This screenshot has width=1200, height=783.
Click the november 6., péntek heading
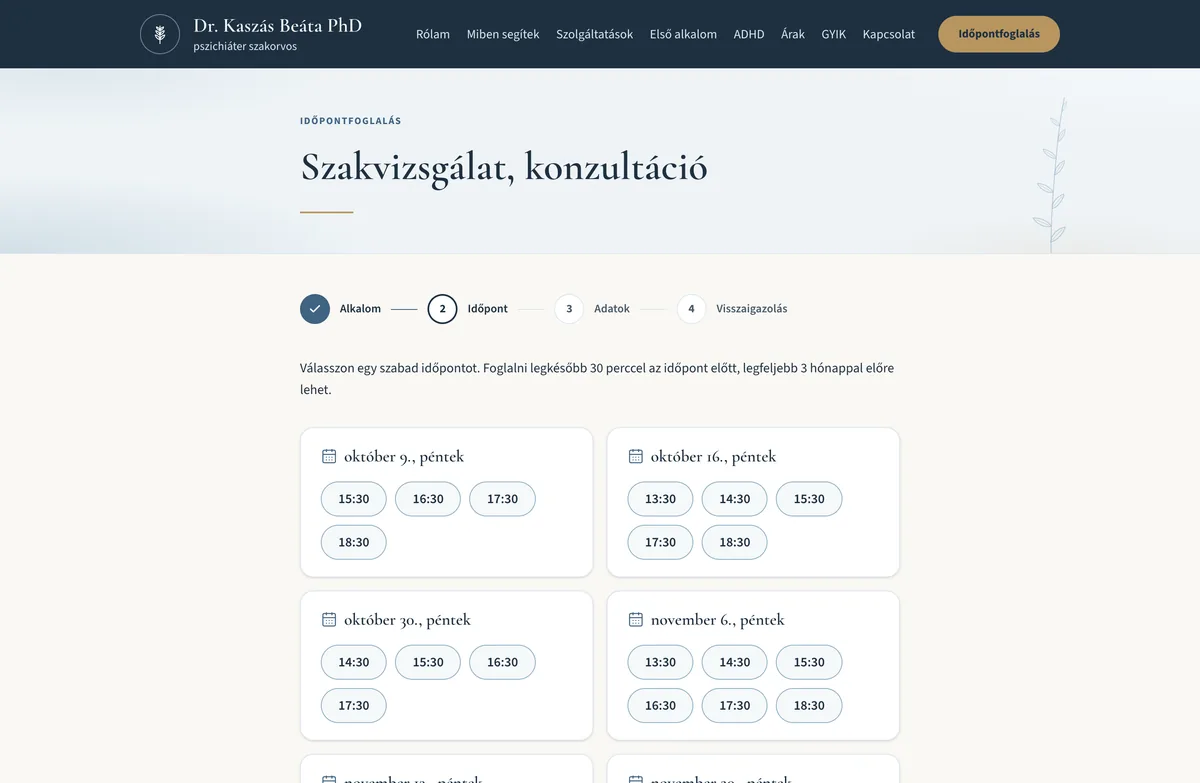718,620
